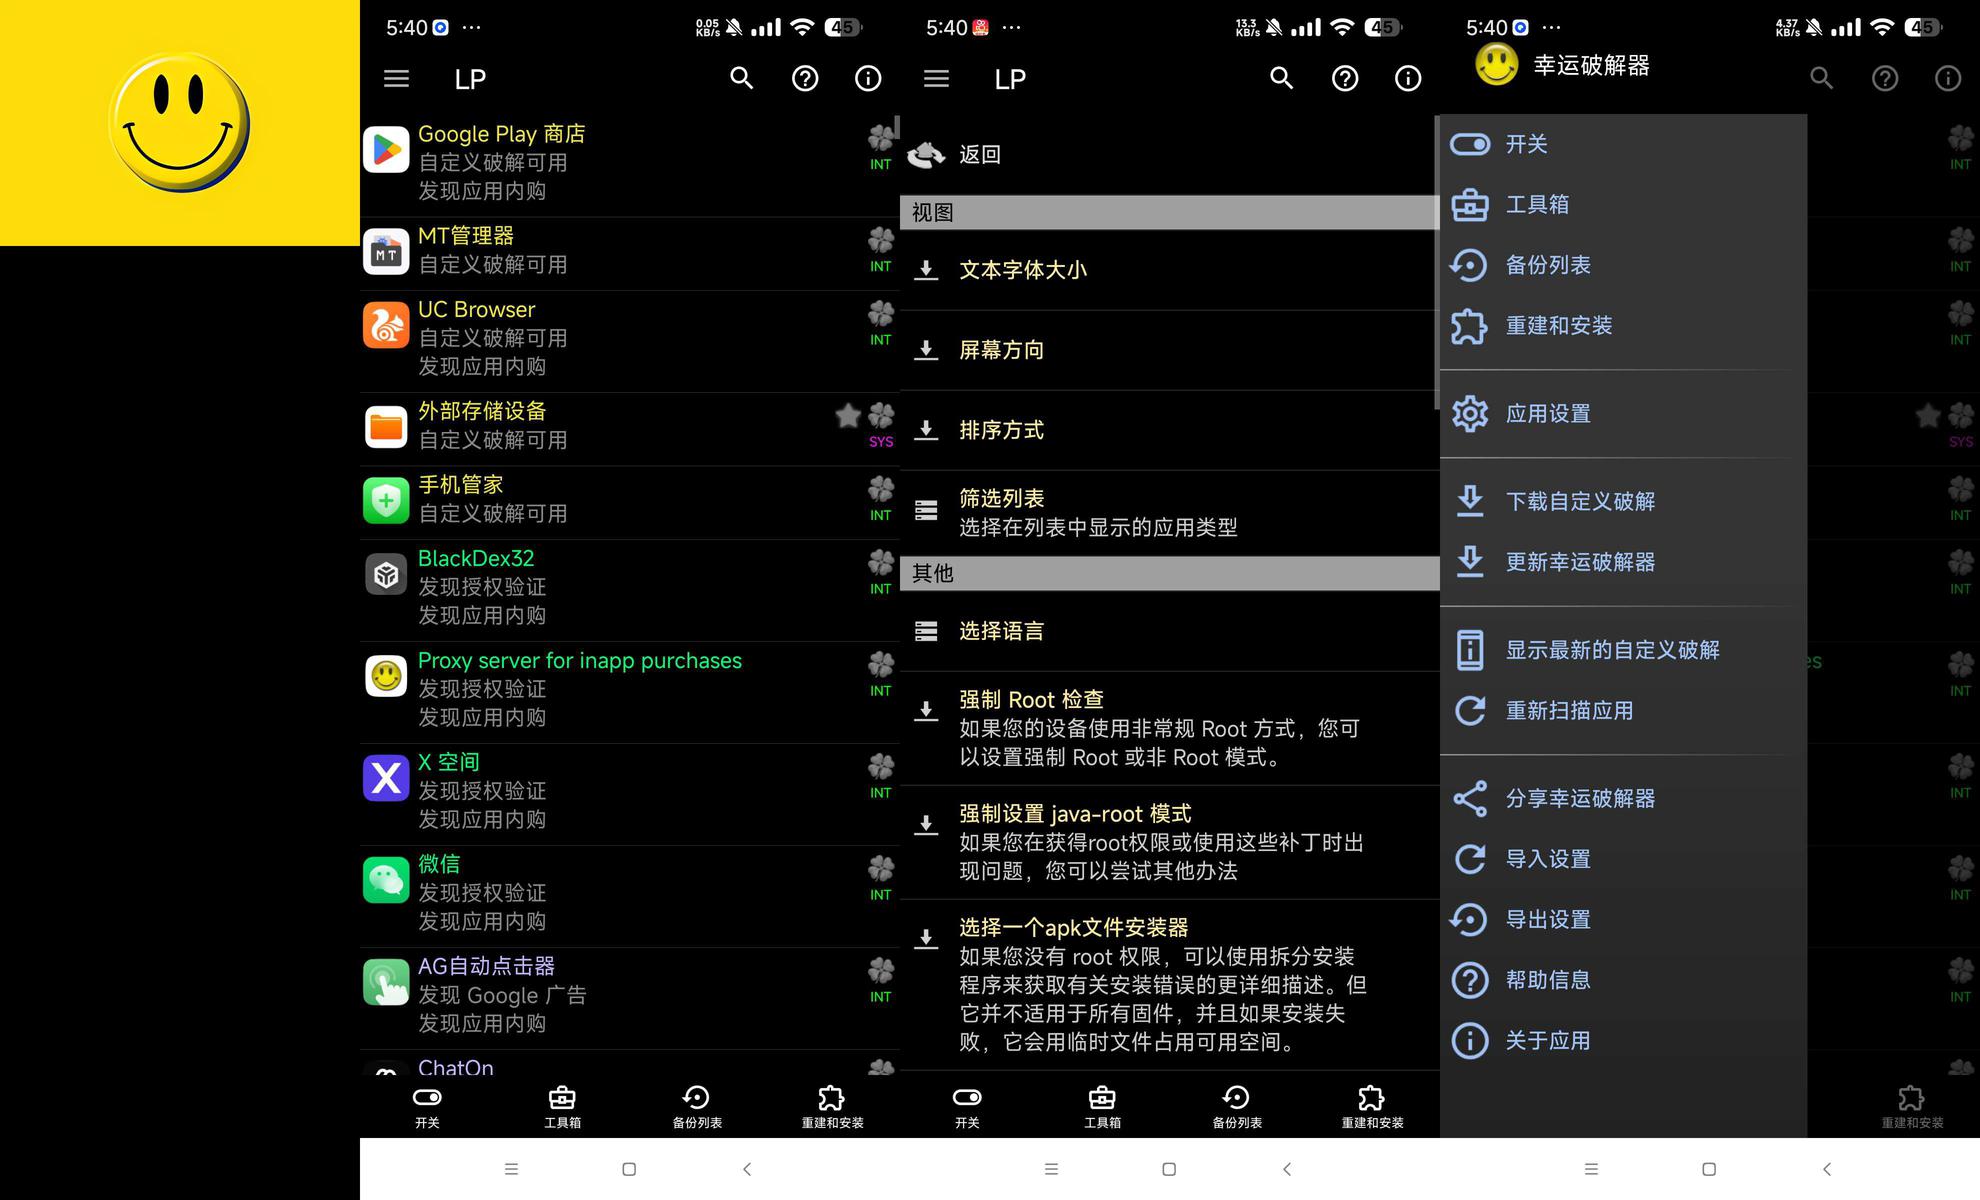Tap the X 空间 app icon

tap(386, 778)
